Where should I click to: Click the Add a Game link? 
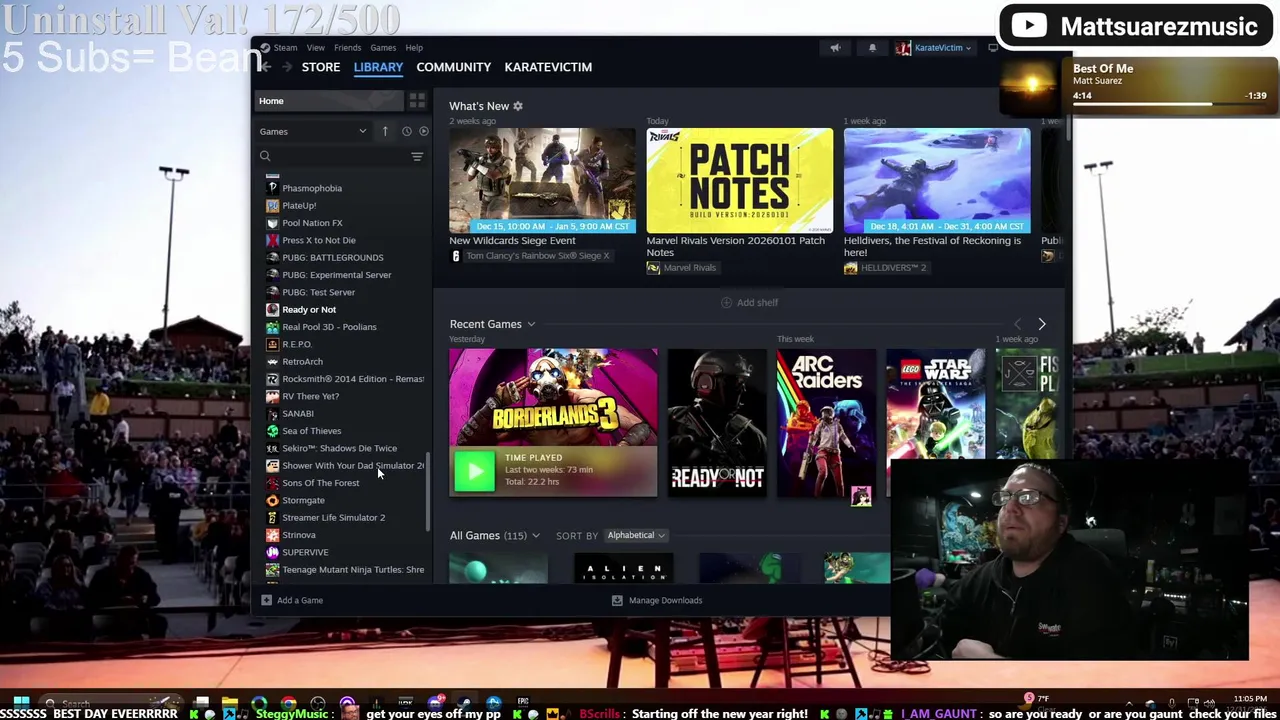point(300,600)
